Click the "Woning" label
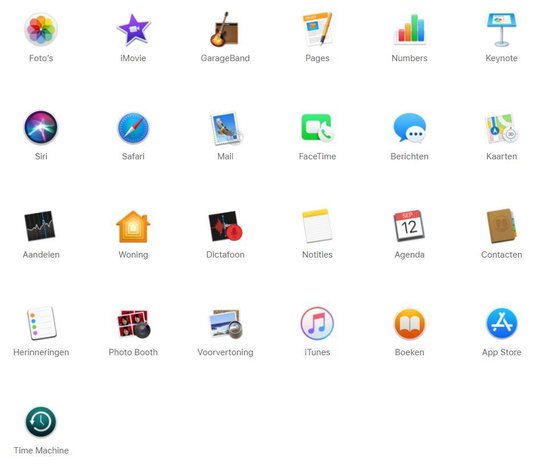550x466 pixels. [x=133, y=255]
